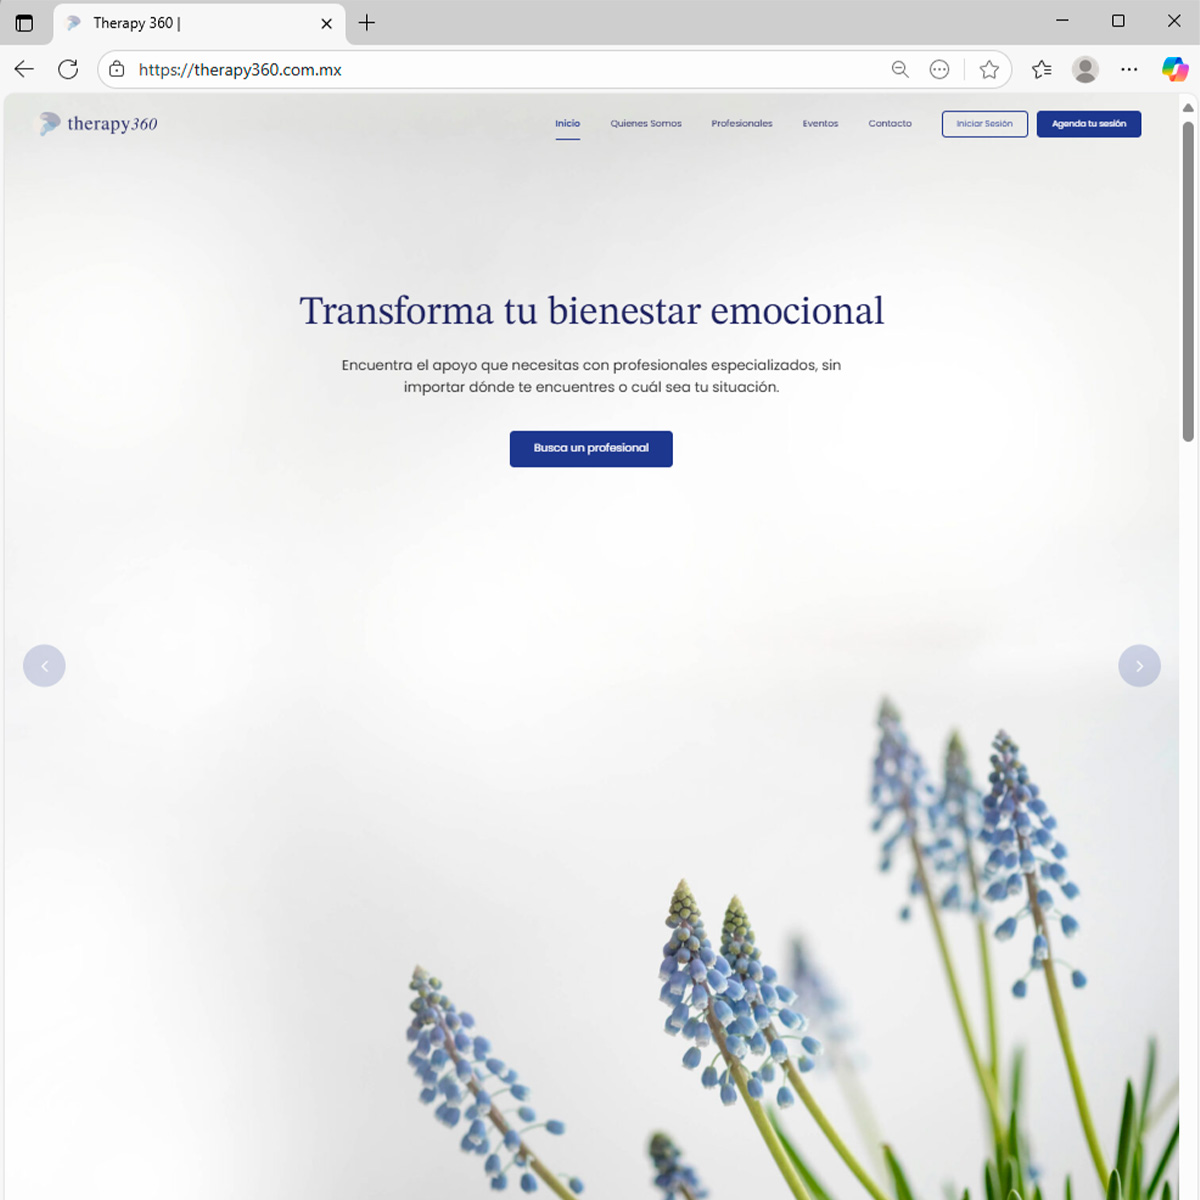Open the tab actions menu icon
This screenshot has width=1200, height=1200.
point(24,22)
